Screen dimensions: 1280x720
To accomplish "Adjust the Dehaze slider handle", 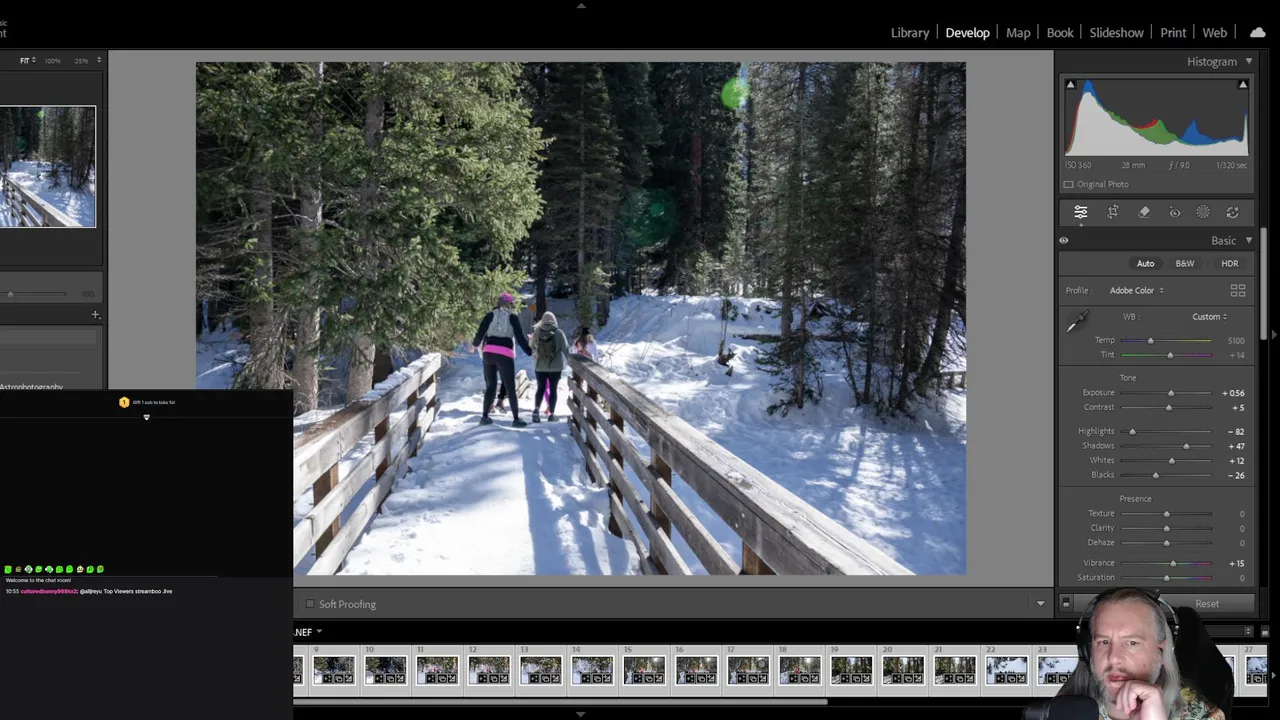I will click(1166, 543).
